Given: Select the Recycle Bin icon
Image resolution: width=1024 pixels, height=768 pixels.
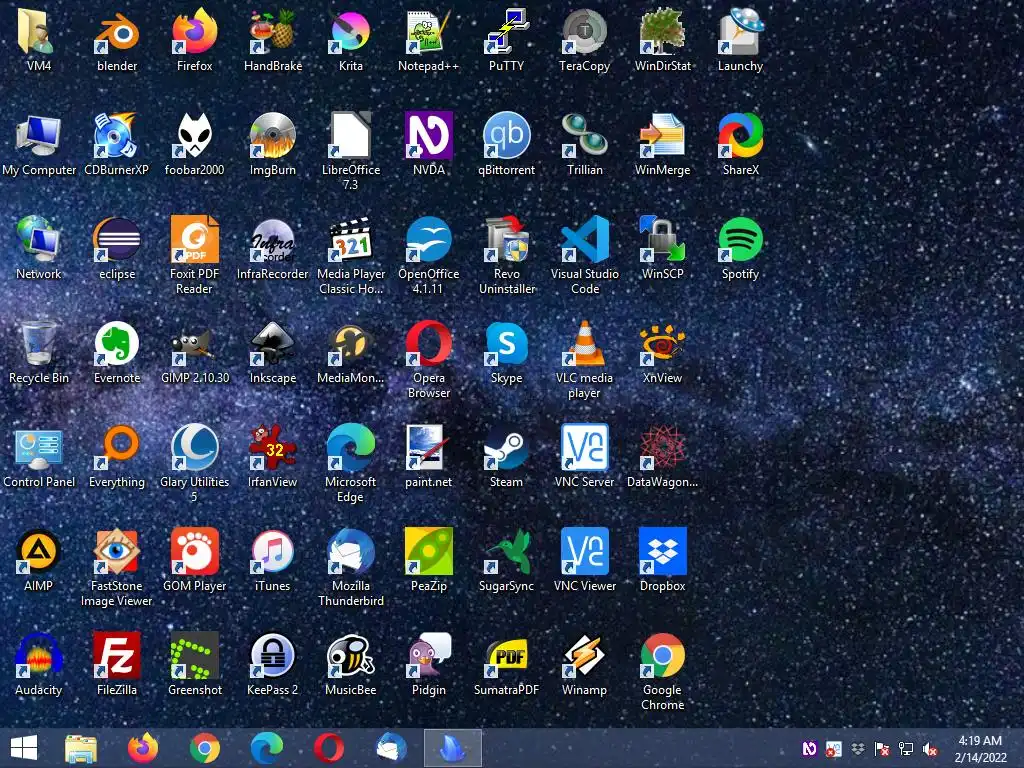Looking at the screenshot, I should [x=39, y=344].
